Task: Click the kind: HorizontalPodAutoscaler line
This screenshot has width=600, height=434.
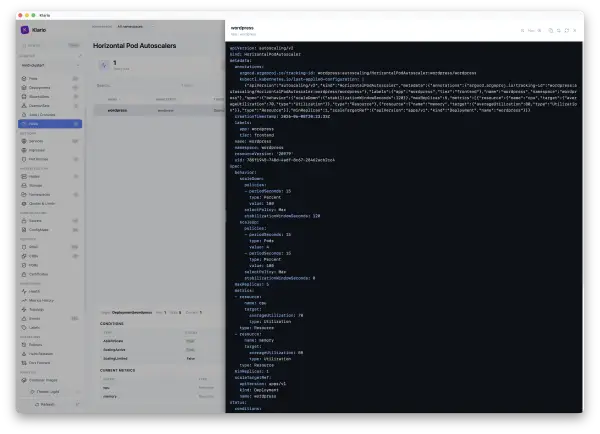Action: (265, 54)
